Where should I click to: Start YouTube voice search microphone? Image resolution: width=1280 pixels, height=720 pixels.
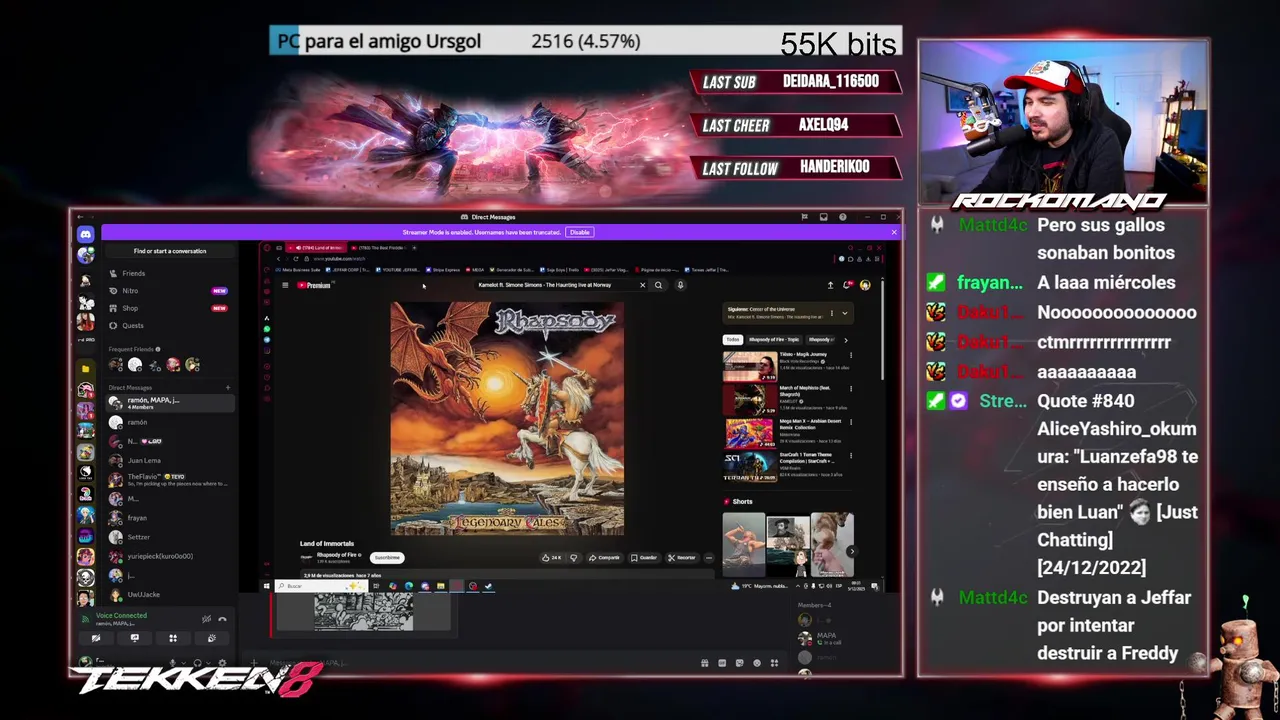coord(680,285)
